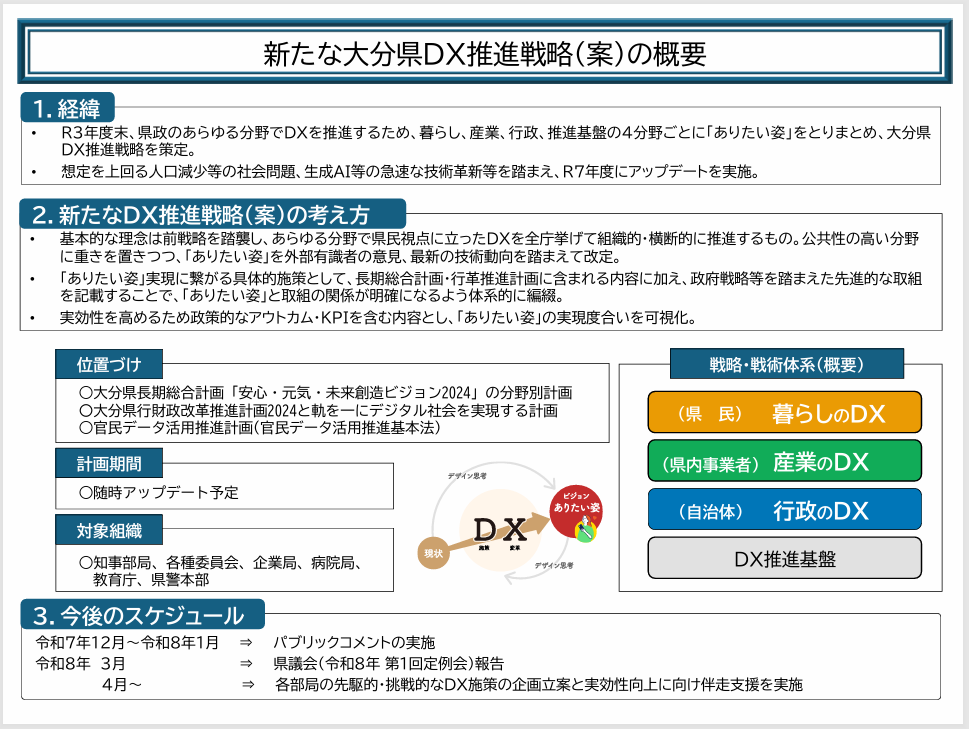This screenshot has height=729, width=969.
Task: Click the arrow before 県議会 報告 line
Action: point(245,663)
